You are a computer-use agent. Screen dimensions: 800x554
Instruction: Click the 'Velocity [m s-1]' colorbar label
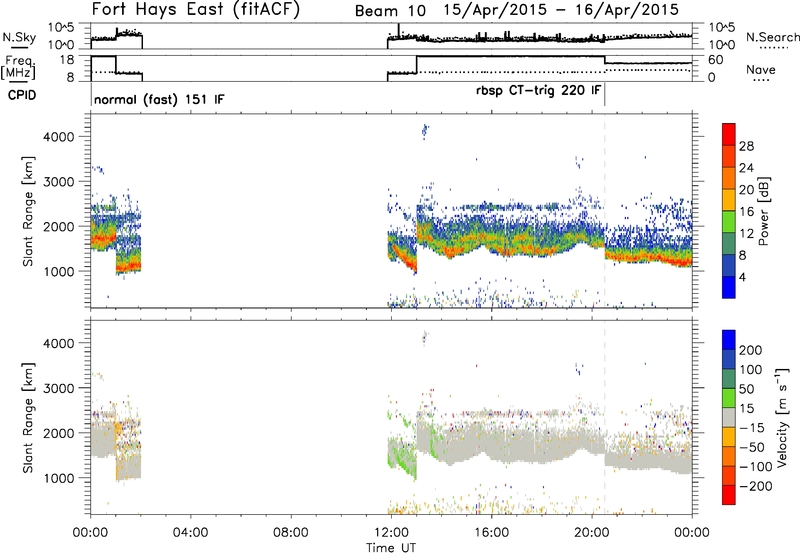tap(782, 418)
